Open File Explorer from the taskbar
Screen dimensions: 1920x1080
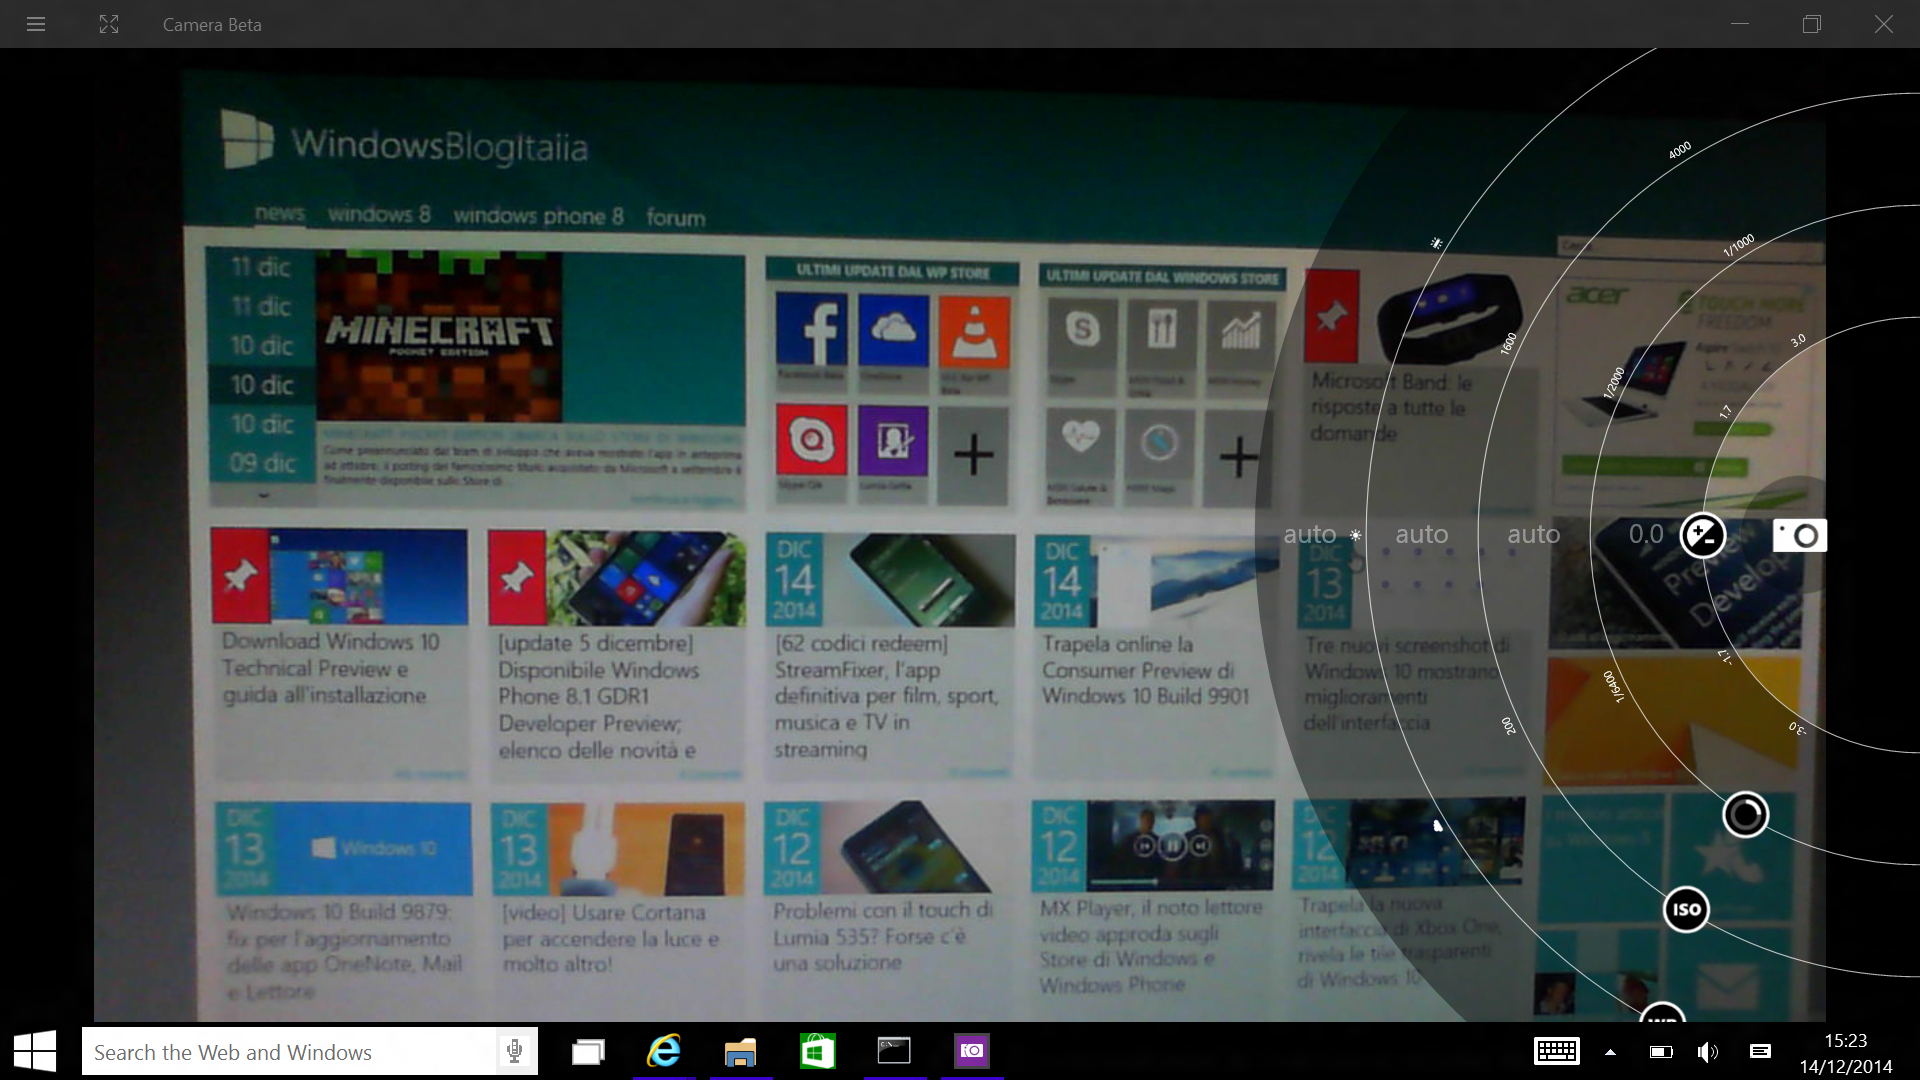point(741,1052)
